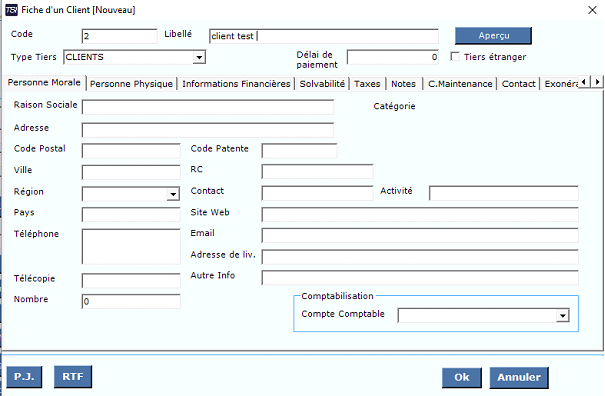Click the Pays input field
The image size is (605, 396).
(131, 215)
